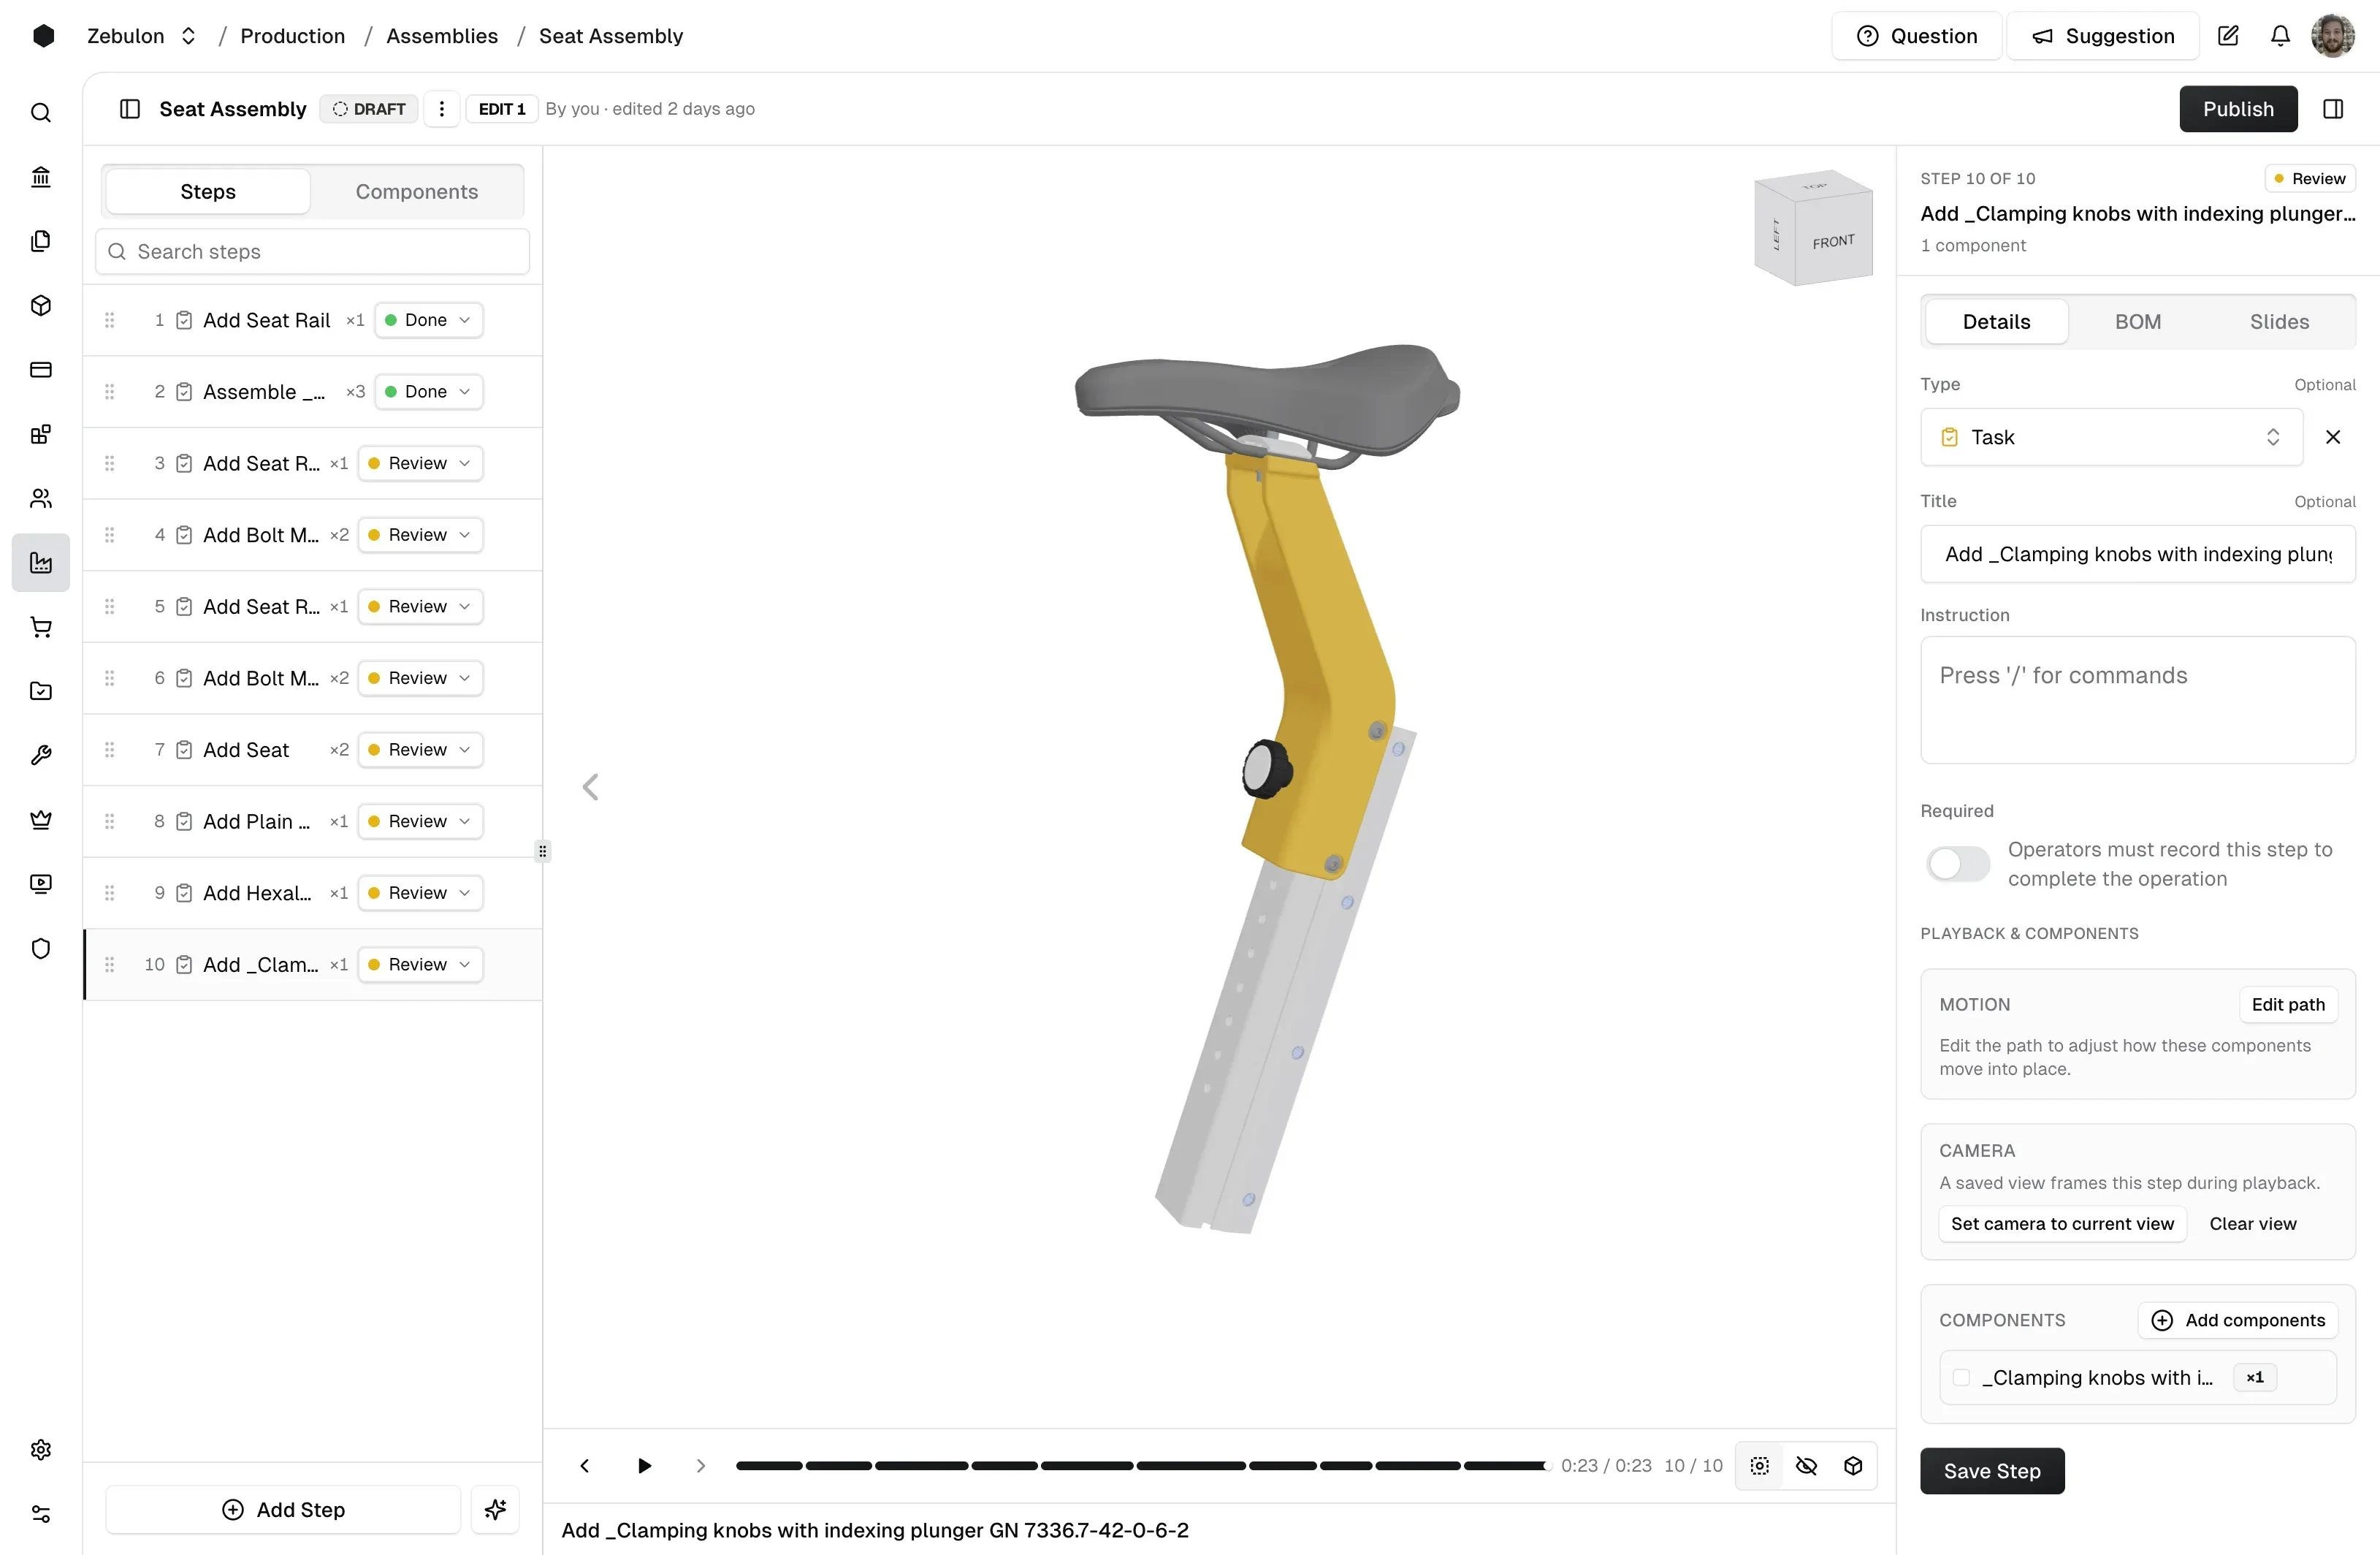Click the Save Step button

(x=1991, y=1470)
